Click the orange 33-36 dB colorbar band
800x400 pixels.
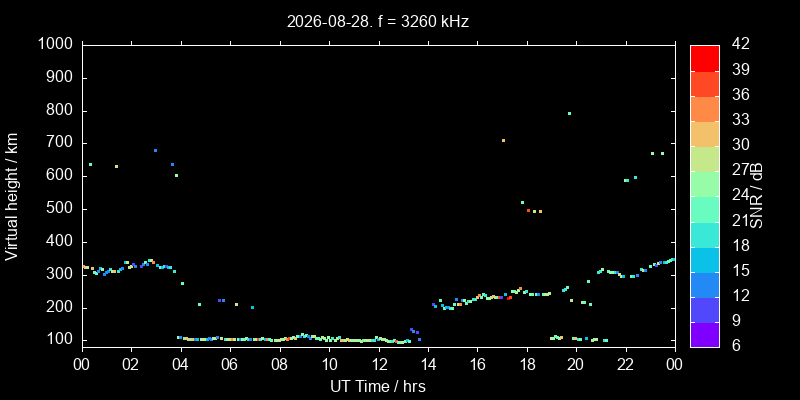point(705,109)
